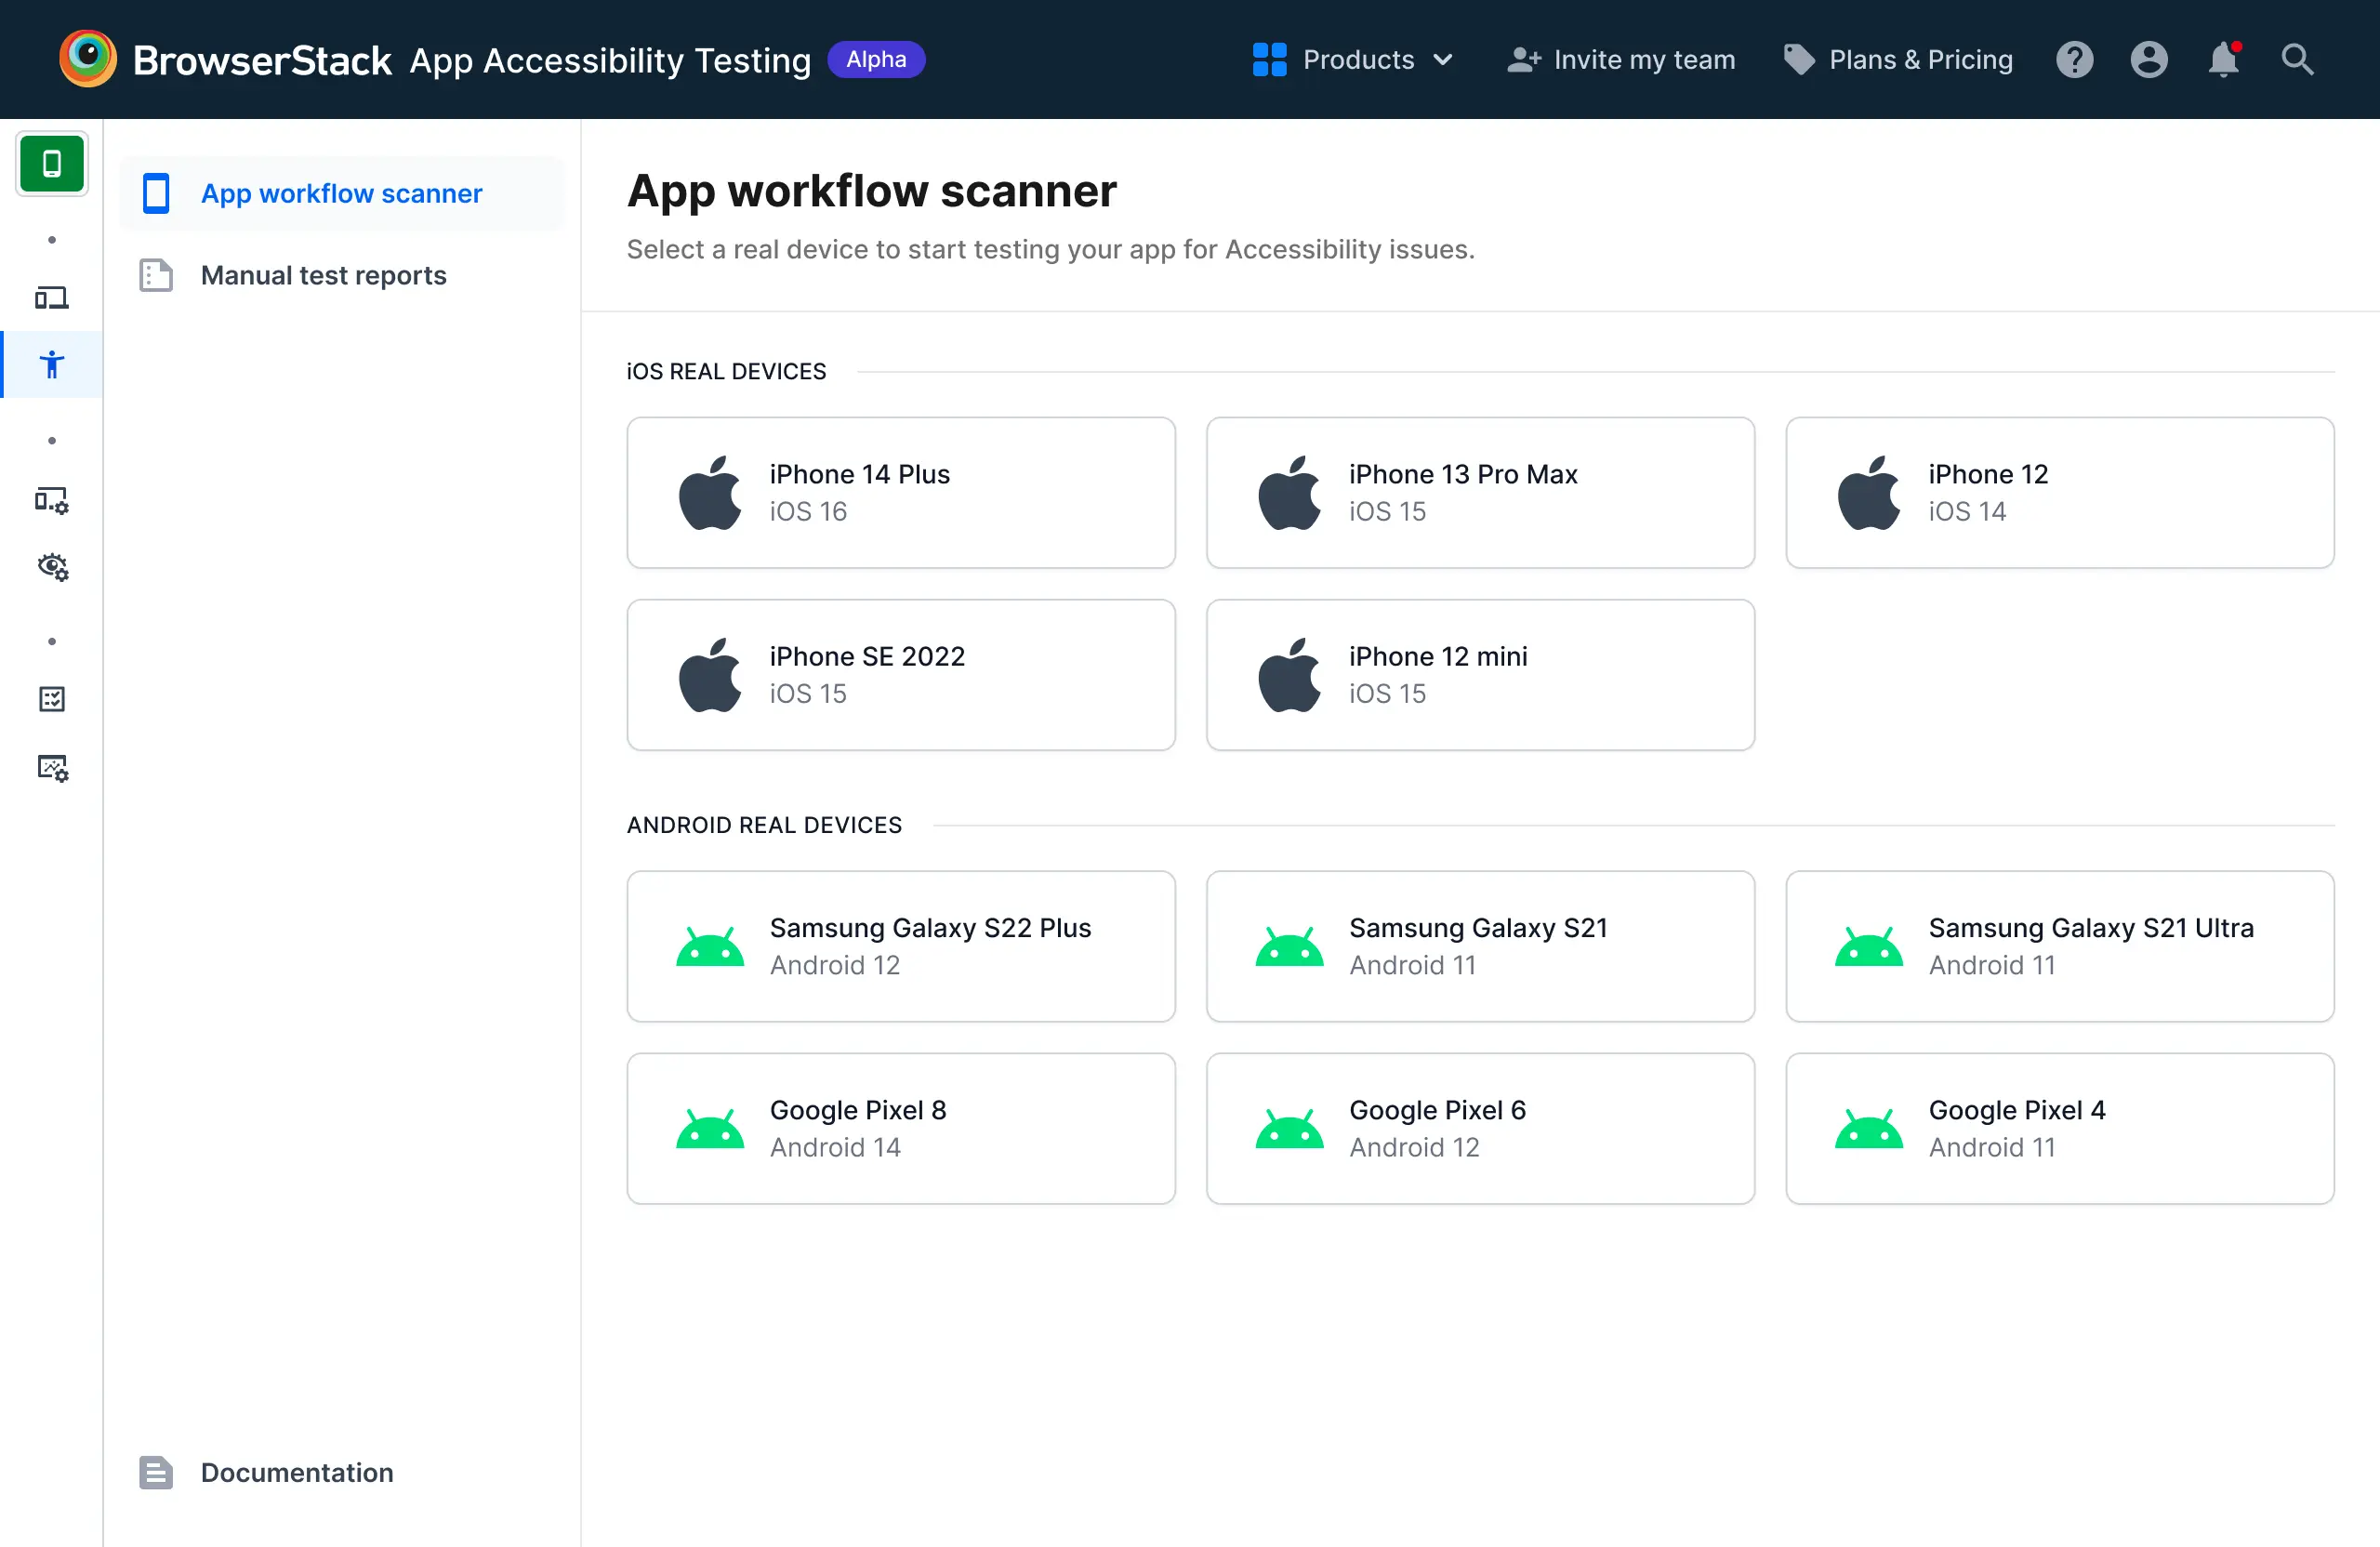Viewport: 2380px width, 1547px height.
Task: Select the green mobile device sidebar icon
Action: pos(52,163)
